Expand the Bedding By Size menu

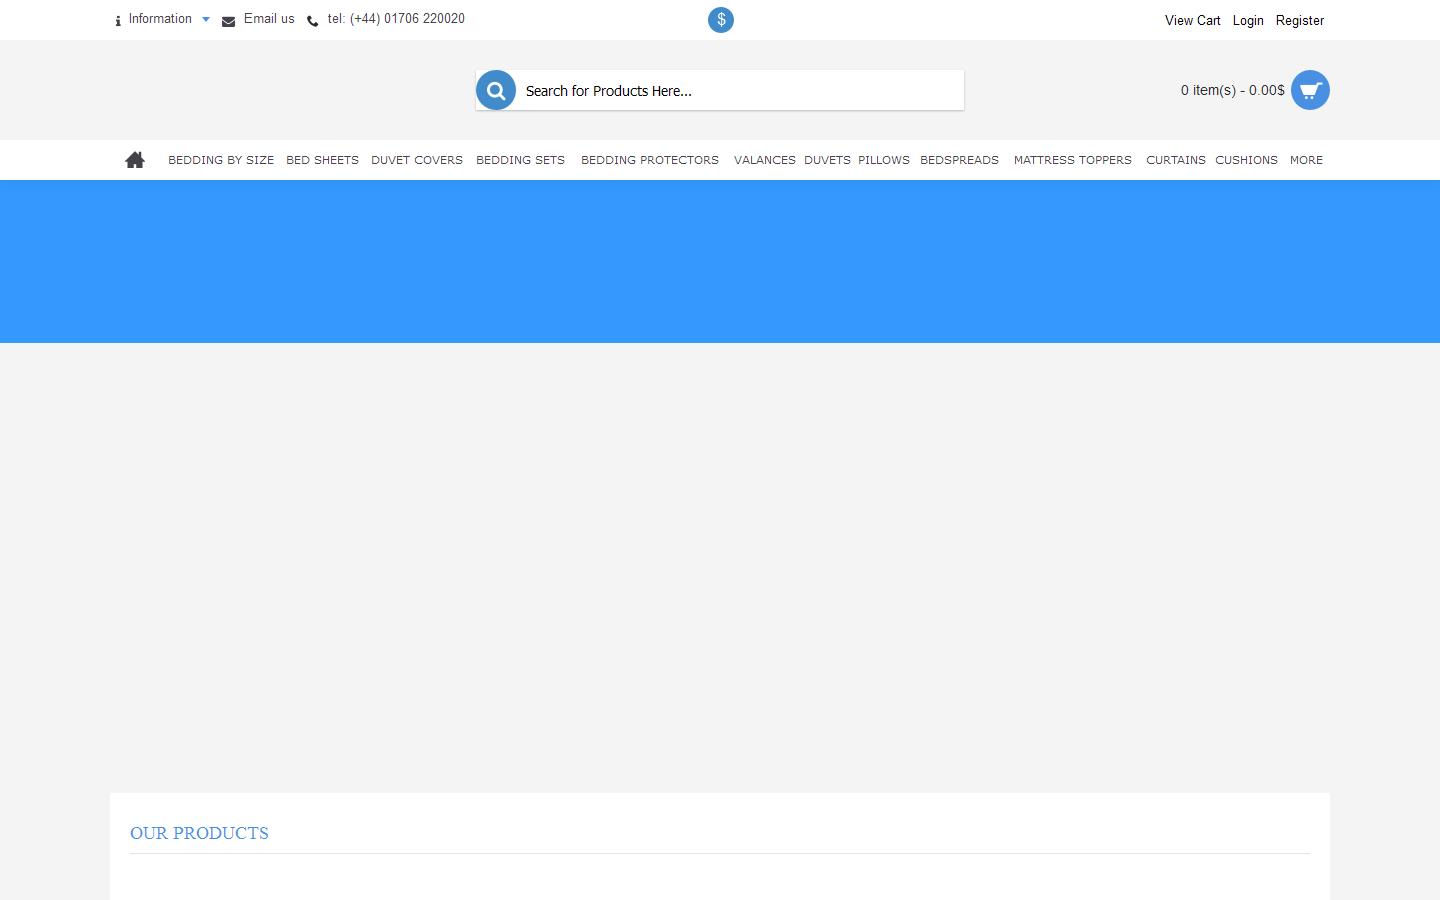coord(221,160)
